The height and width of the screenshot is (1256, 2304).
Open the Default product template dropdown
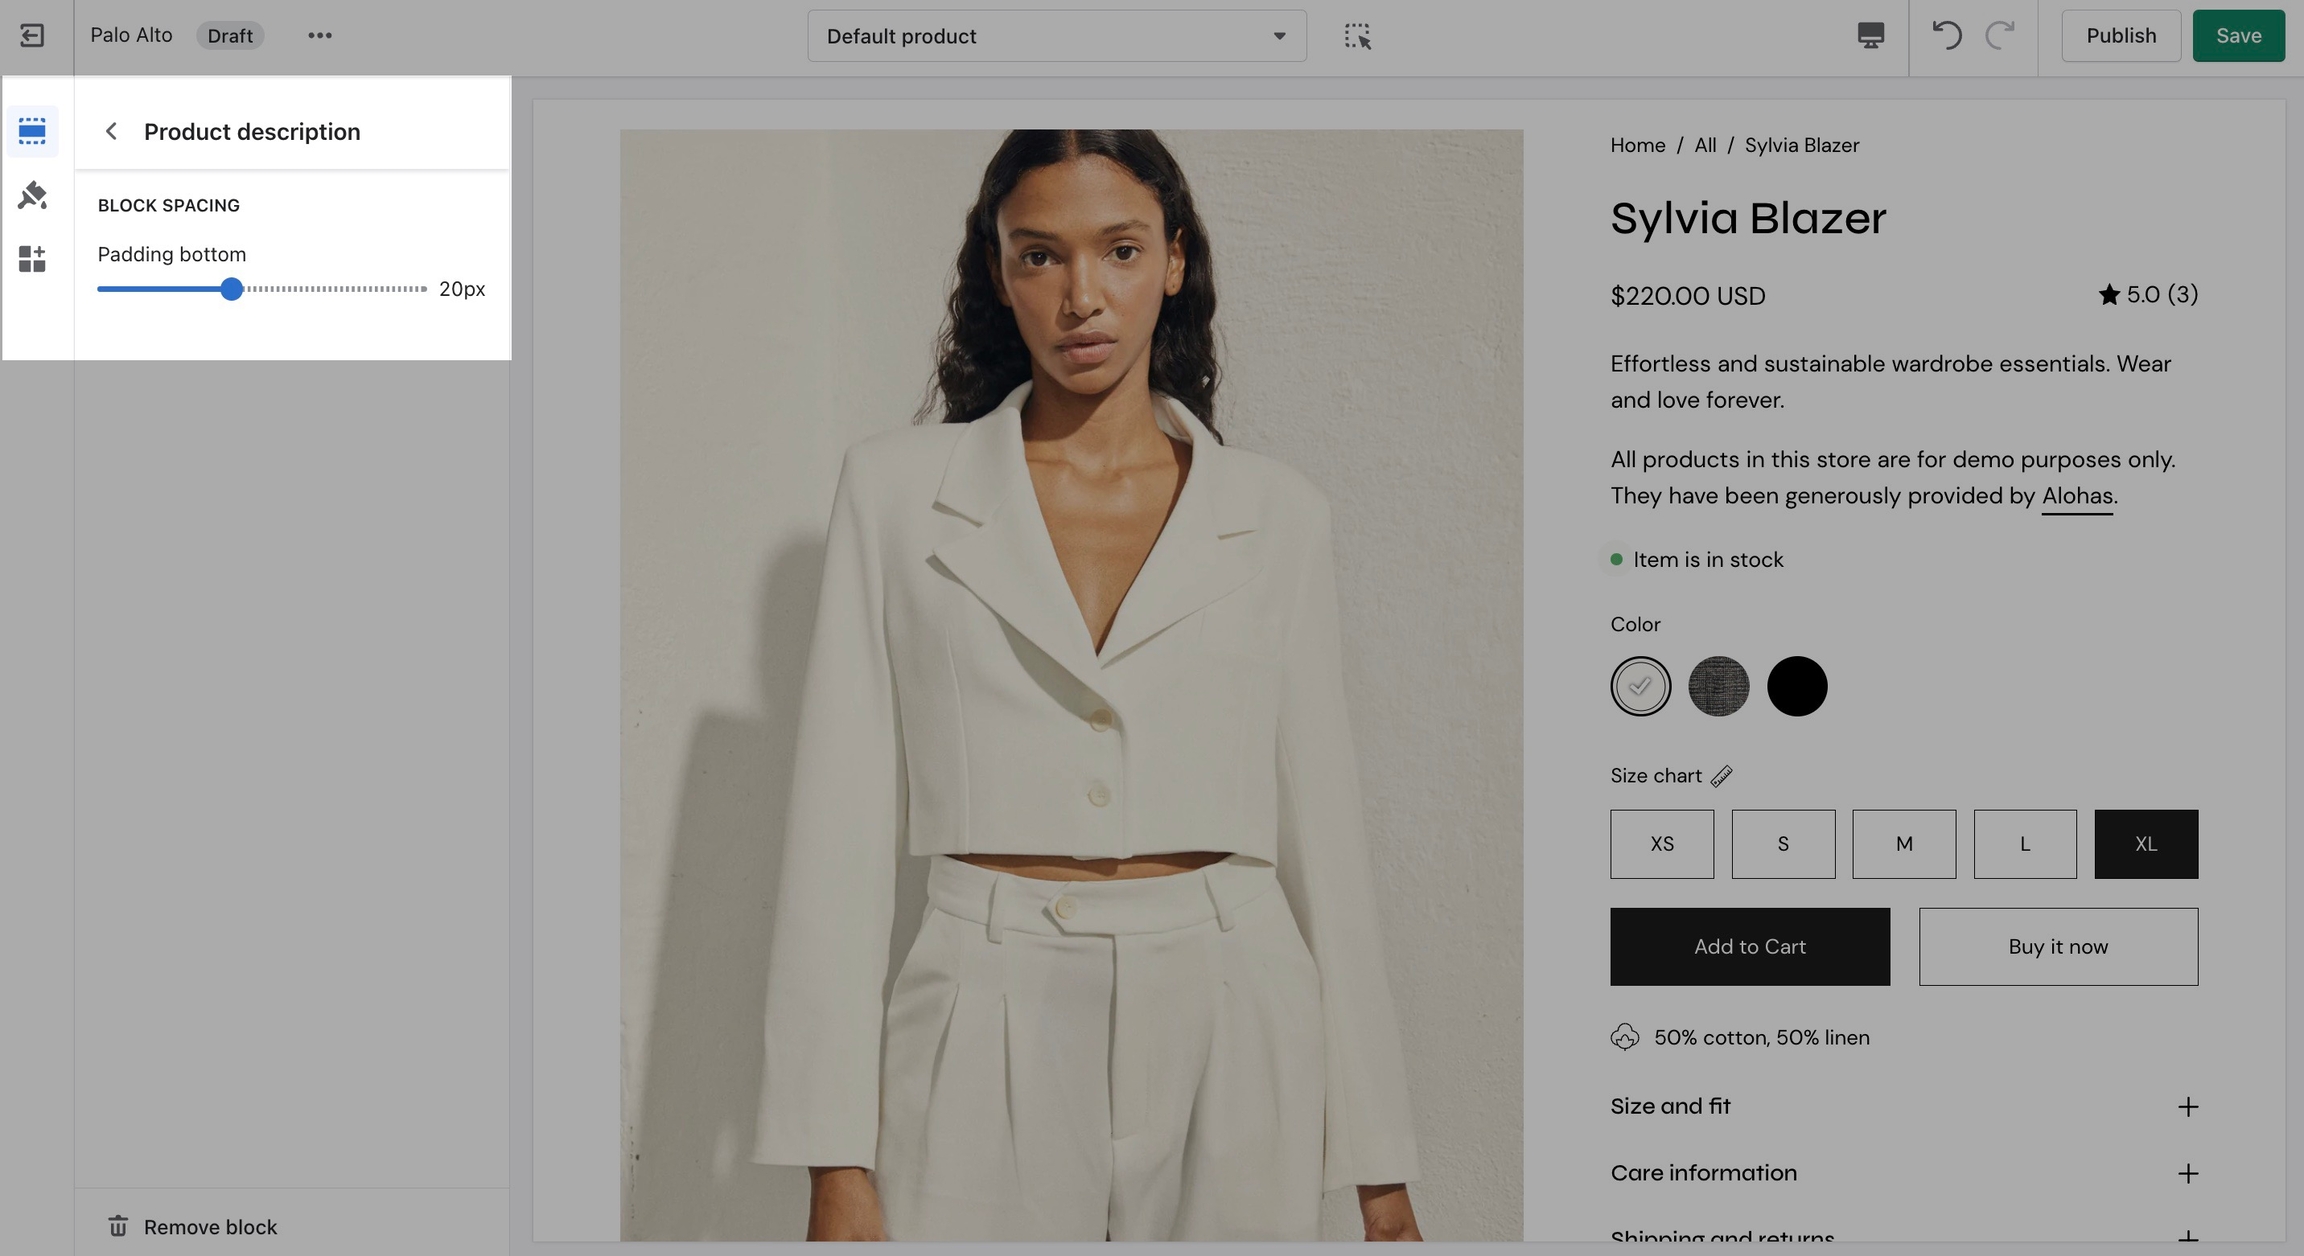tap(1056, 36)
